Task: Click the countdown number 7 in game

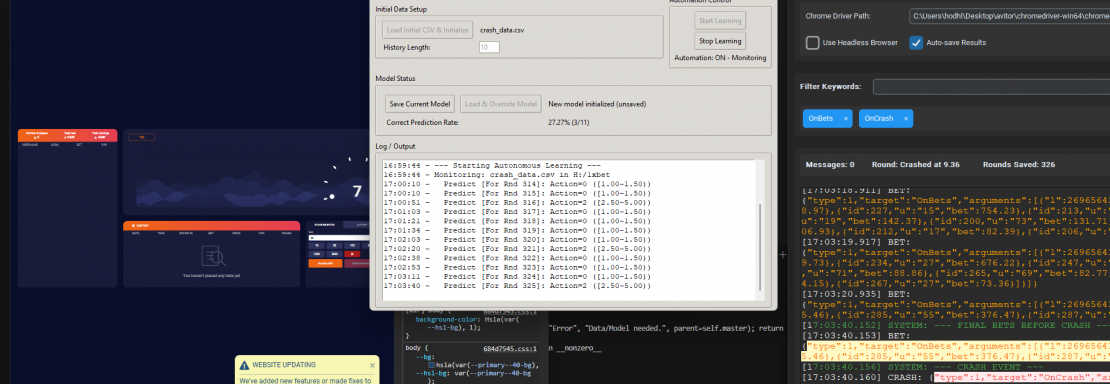Action: (x=357, y=191)
